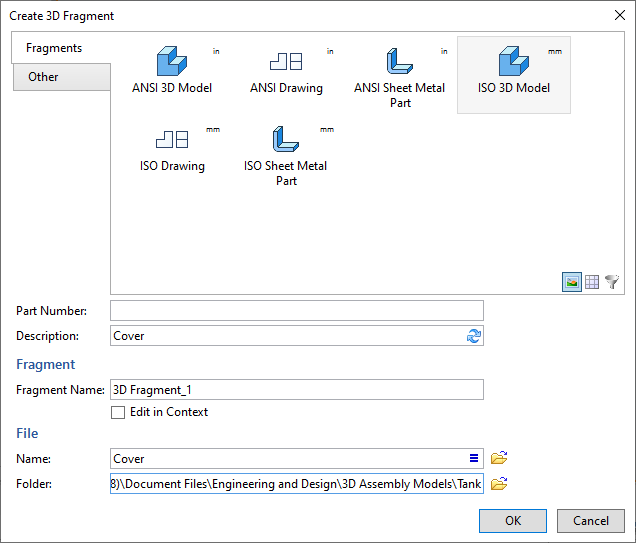636x543 pixels.
Task: Switch to table list view mode
Action: tap(592, 282)
